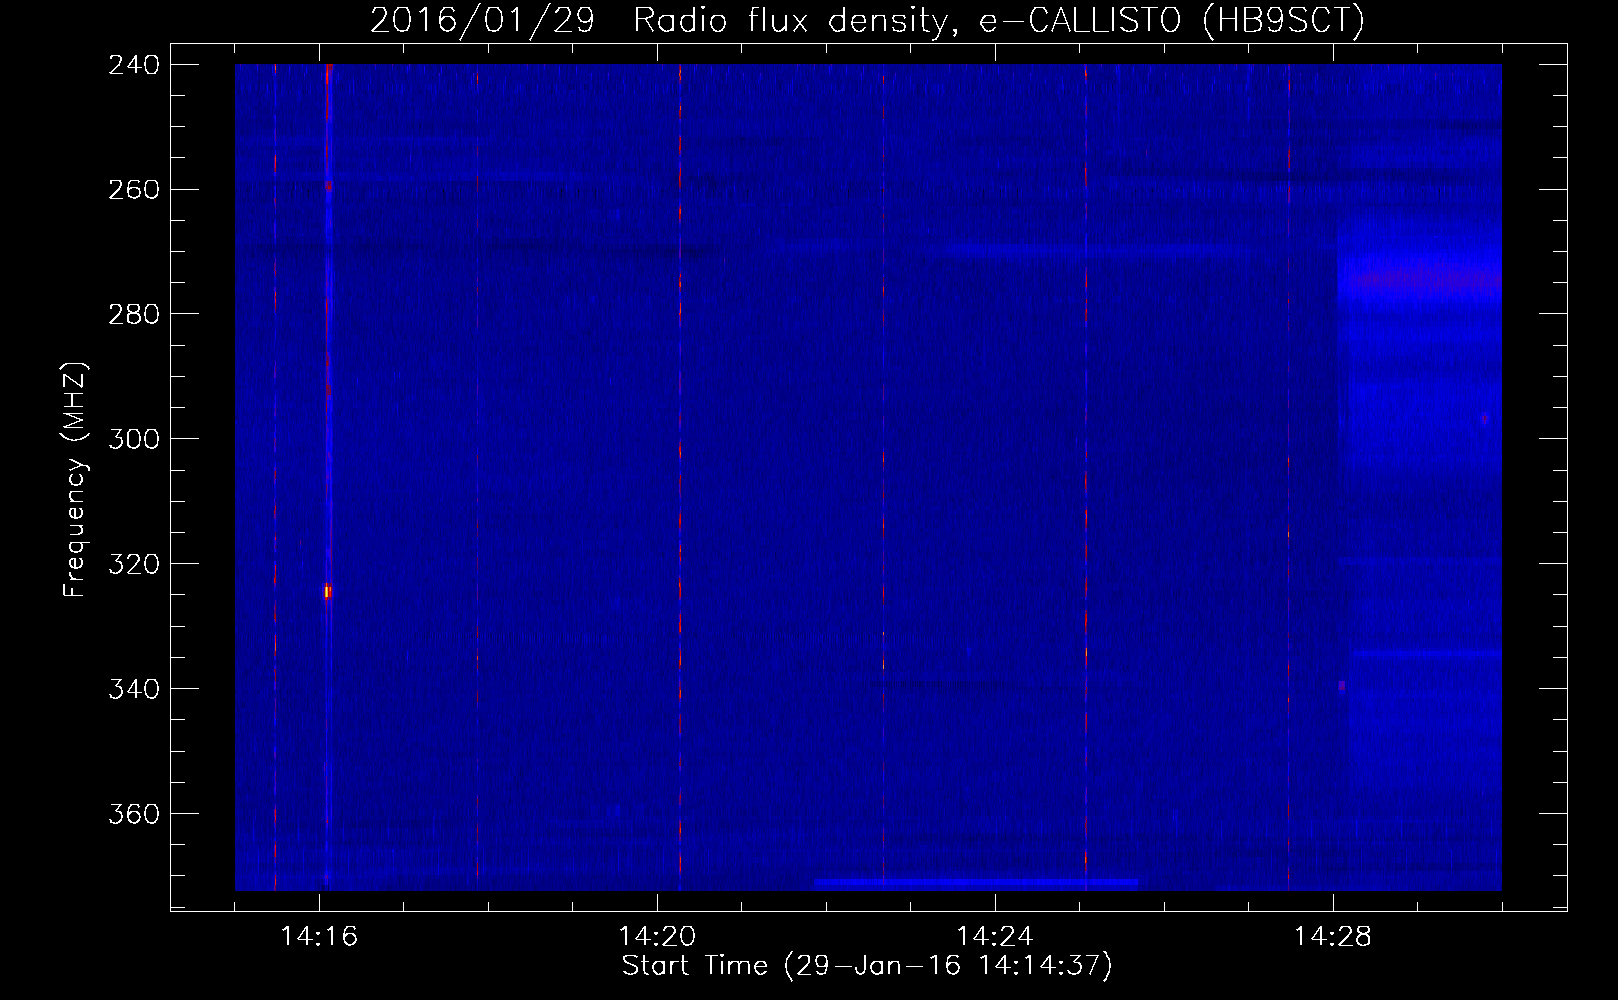Click the bright yellow burst spot near 325 MHz
This screenshot has height=1000, width=1618.
click(x=327, y=591)
